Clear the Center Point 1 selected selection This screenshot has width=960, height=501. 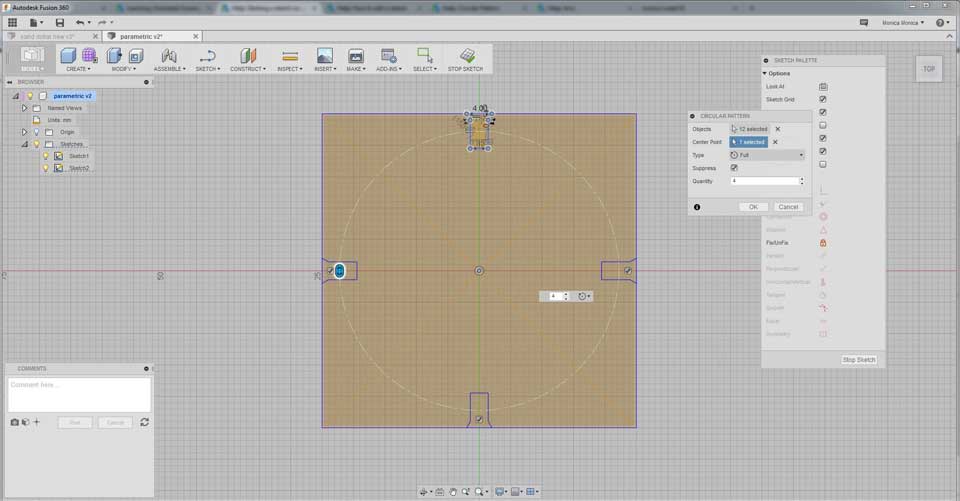coord(775,142)
